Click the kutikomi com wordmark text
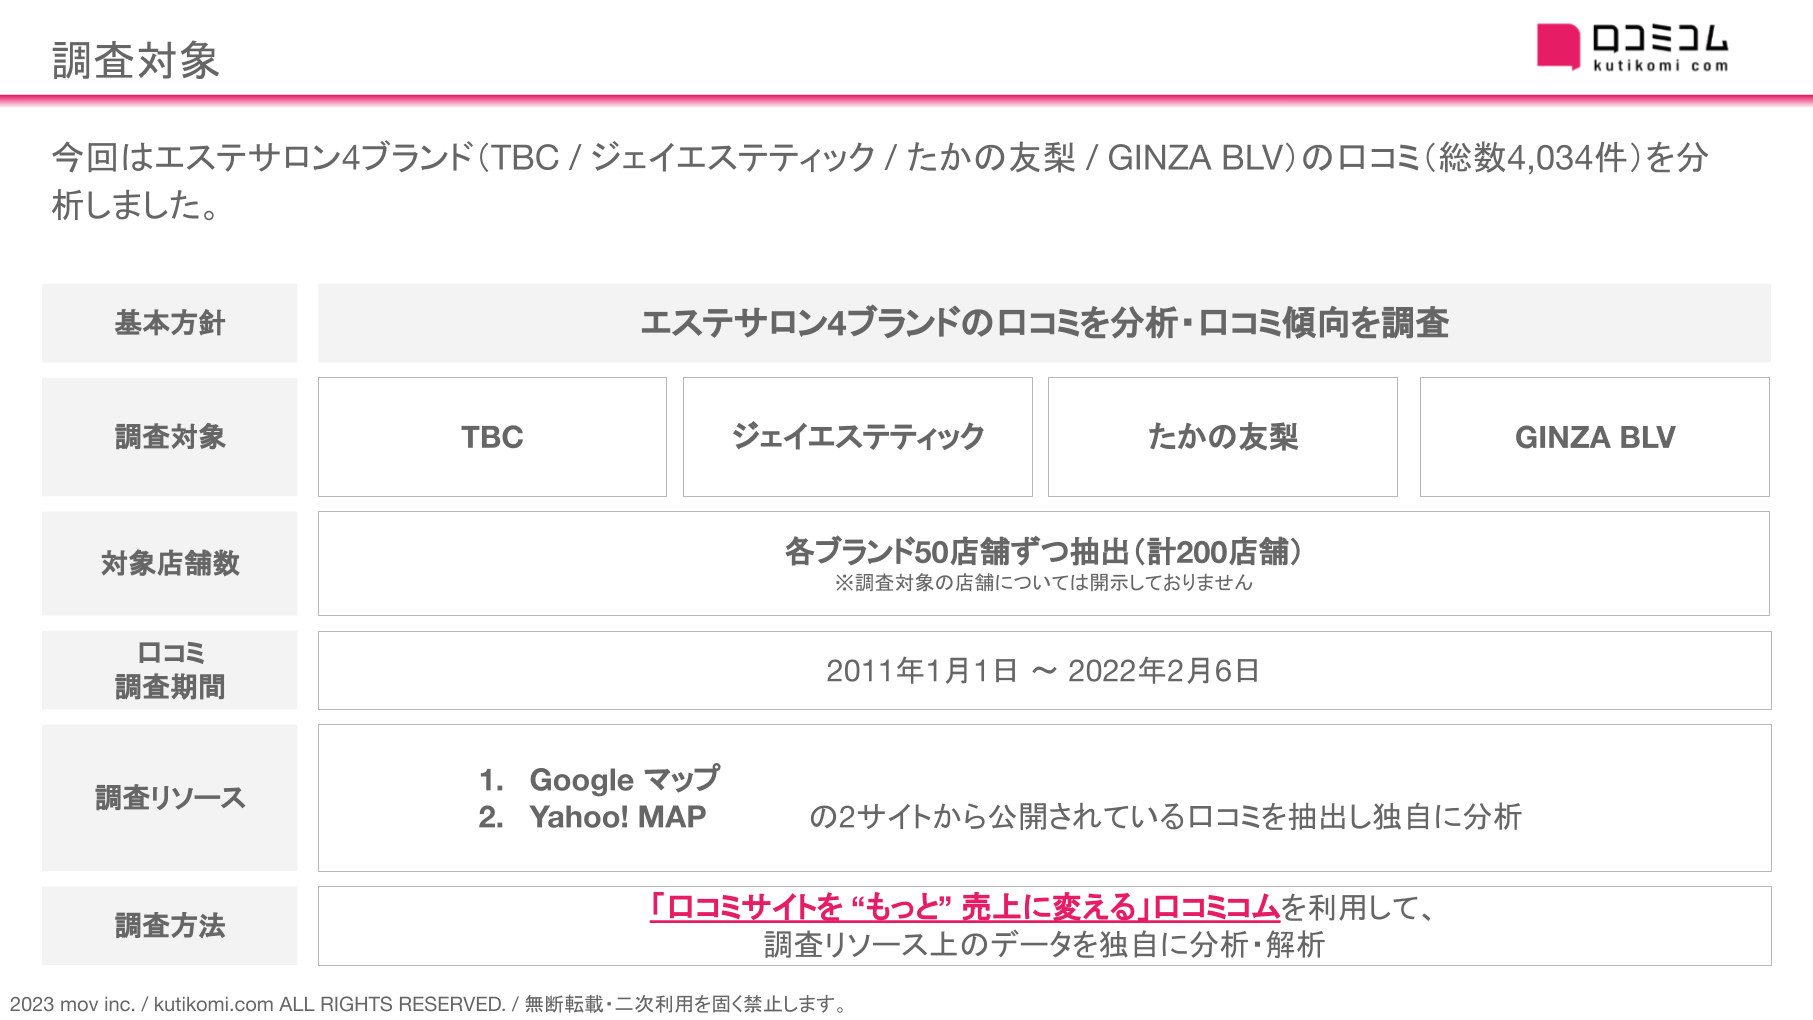Viewport: 1813px width, 1020px height. click(1660, 66)
